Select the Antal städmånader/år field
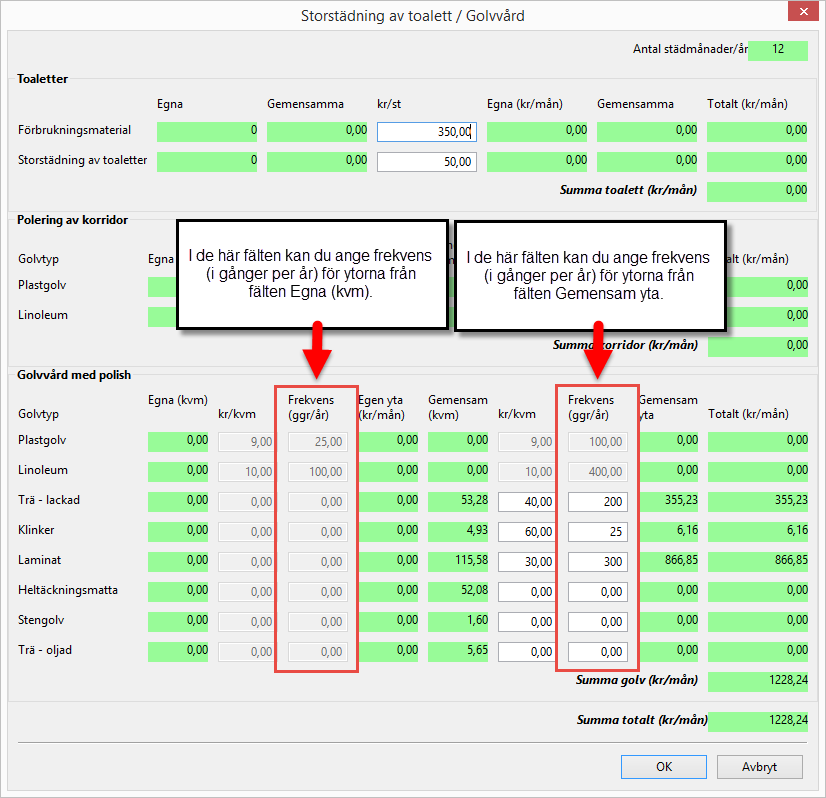 (777, 50)
